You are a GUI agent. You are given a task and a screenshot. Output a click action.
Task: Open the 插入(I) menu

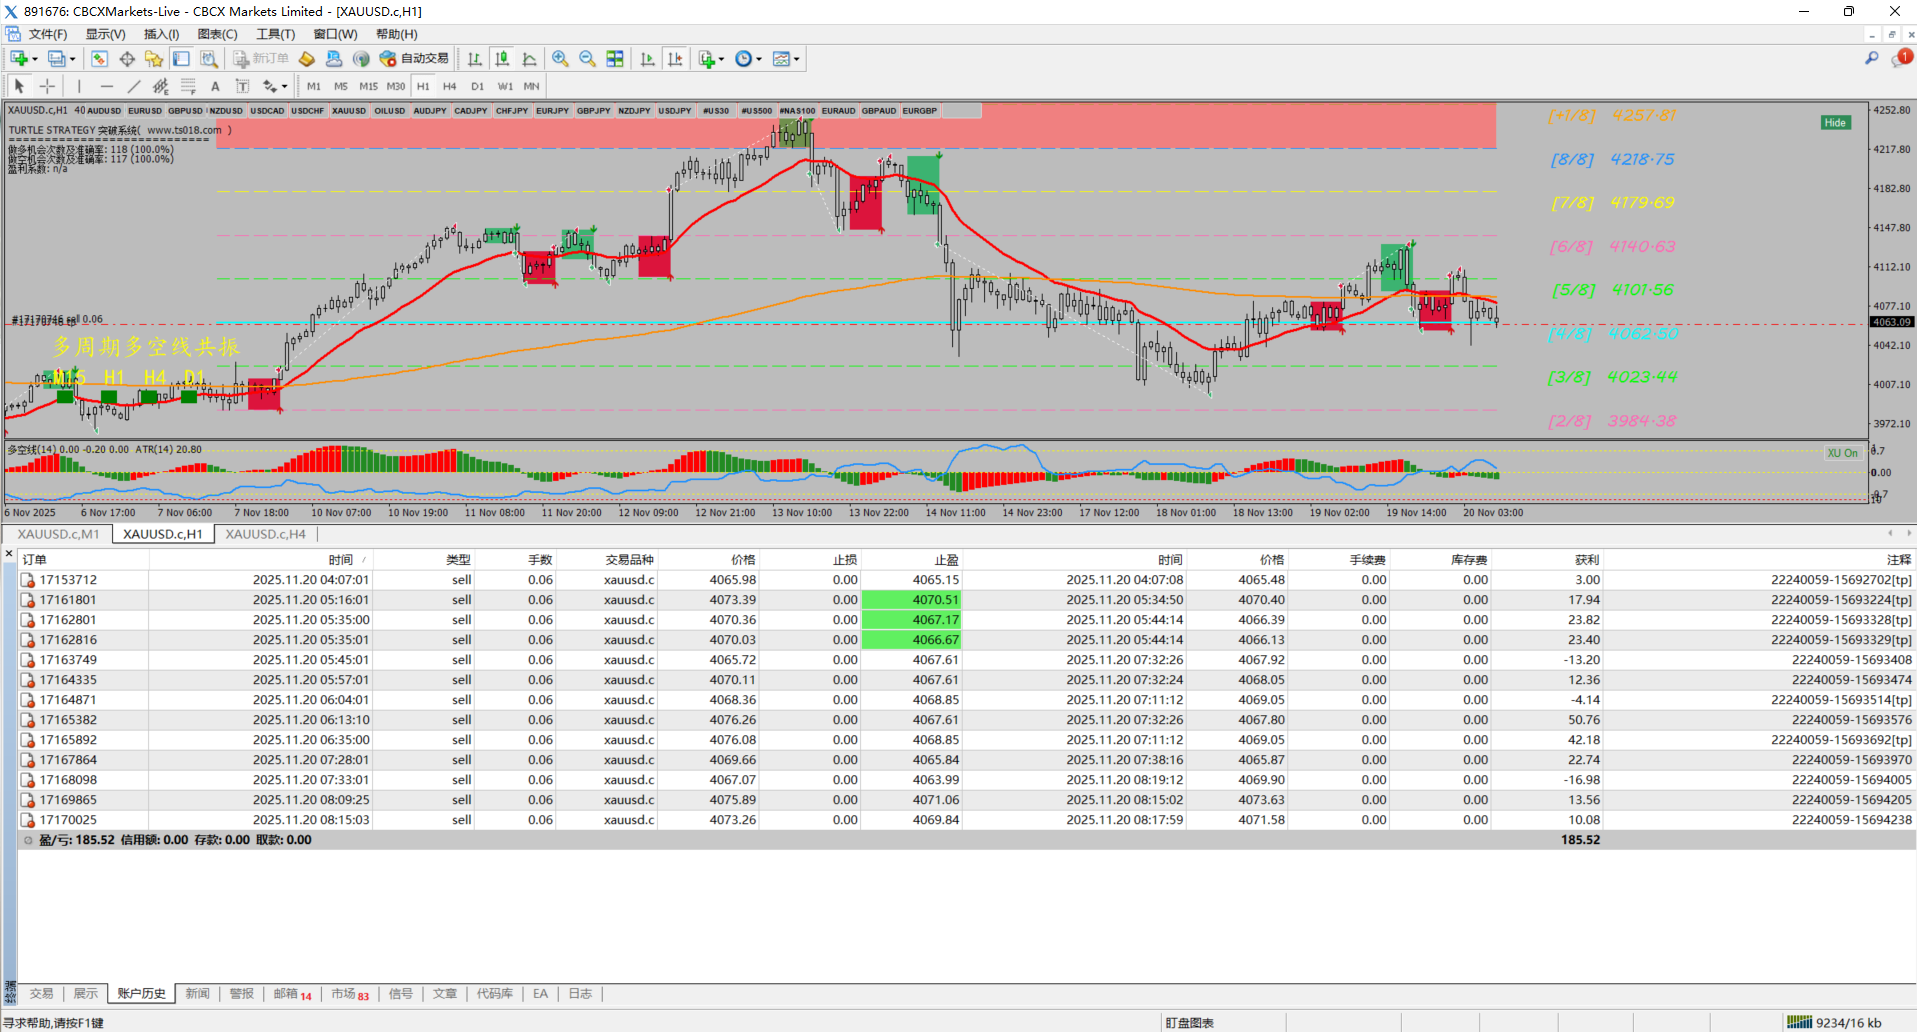161,34
